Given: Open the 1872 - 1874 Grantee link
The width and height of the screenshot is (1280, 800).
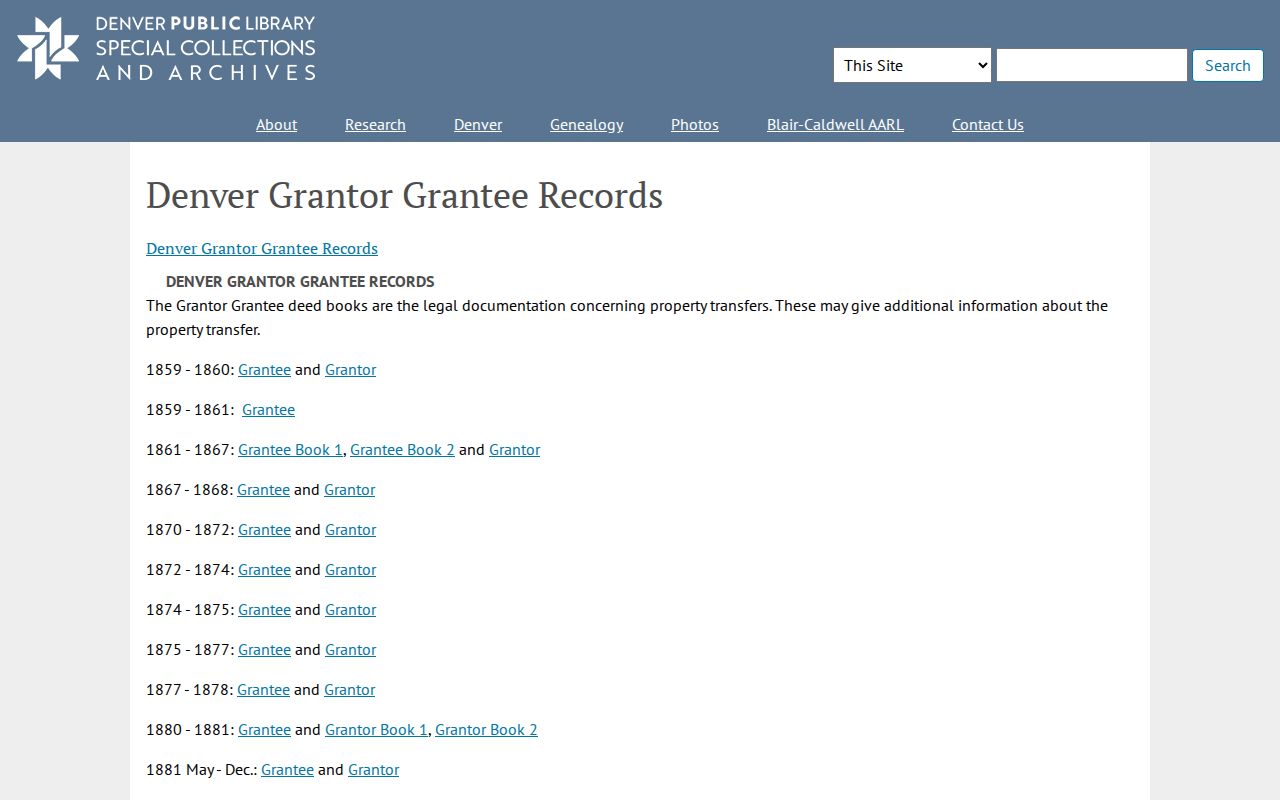Looking at the screenshot, I should pos(264,569).
